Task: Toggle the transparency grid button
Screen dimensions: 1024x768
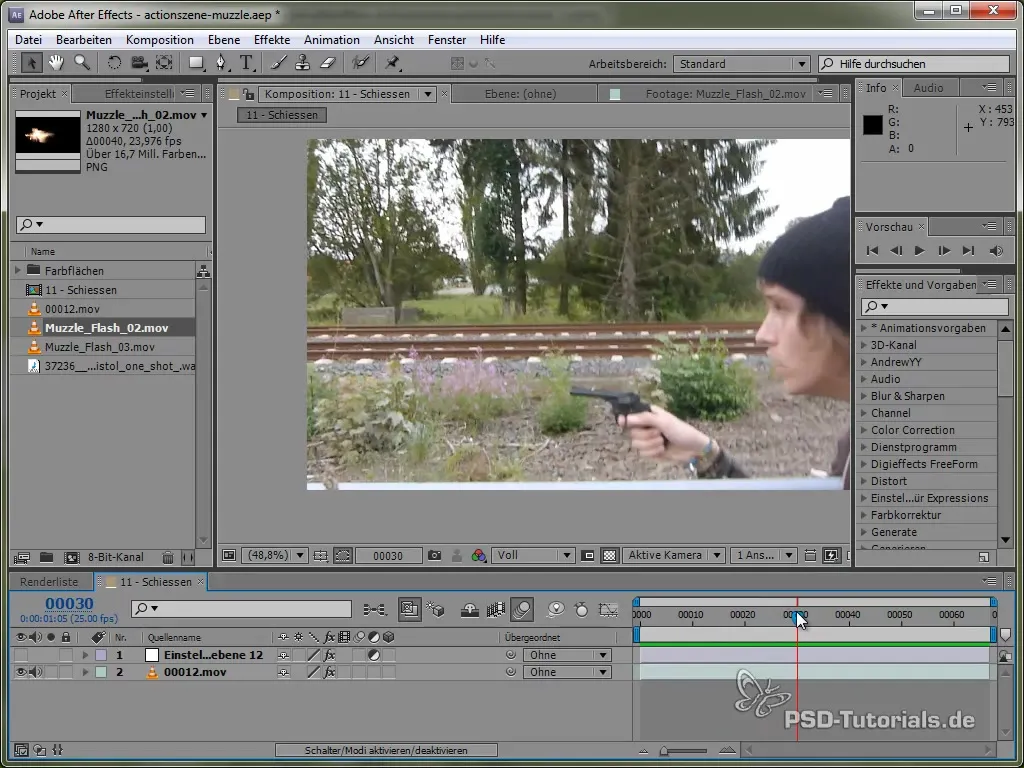Action: [x=609, y=556]
